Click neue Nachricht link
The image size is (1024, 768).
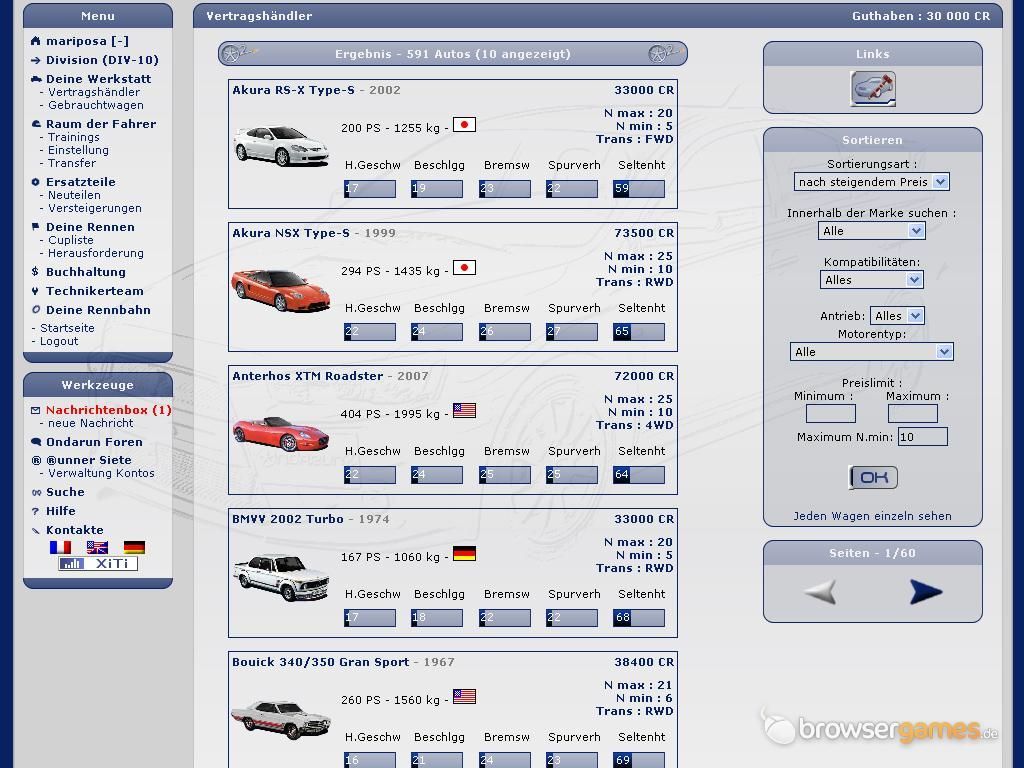pyautogui.click(x=91, y=423)
